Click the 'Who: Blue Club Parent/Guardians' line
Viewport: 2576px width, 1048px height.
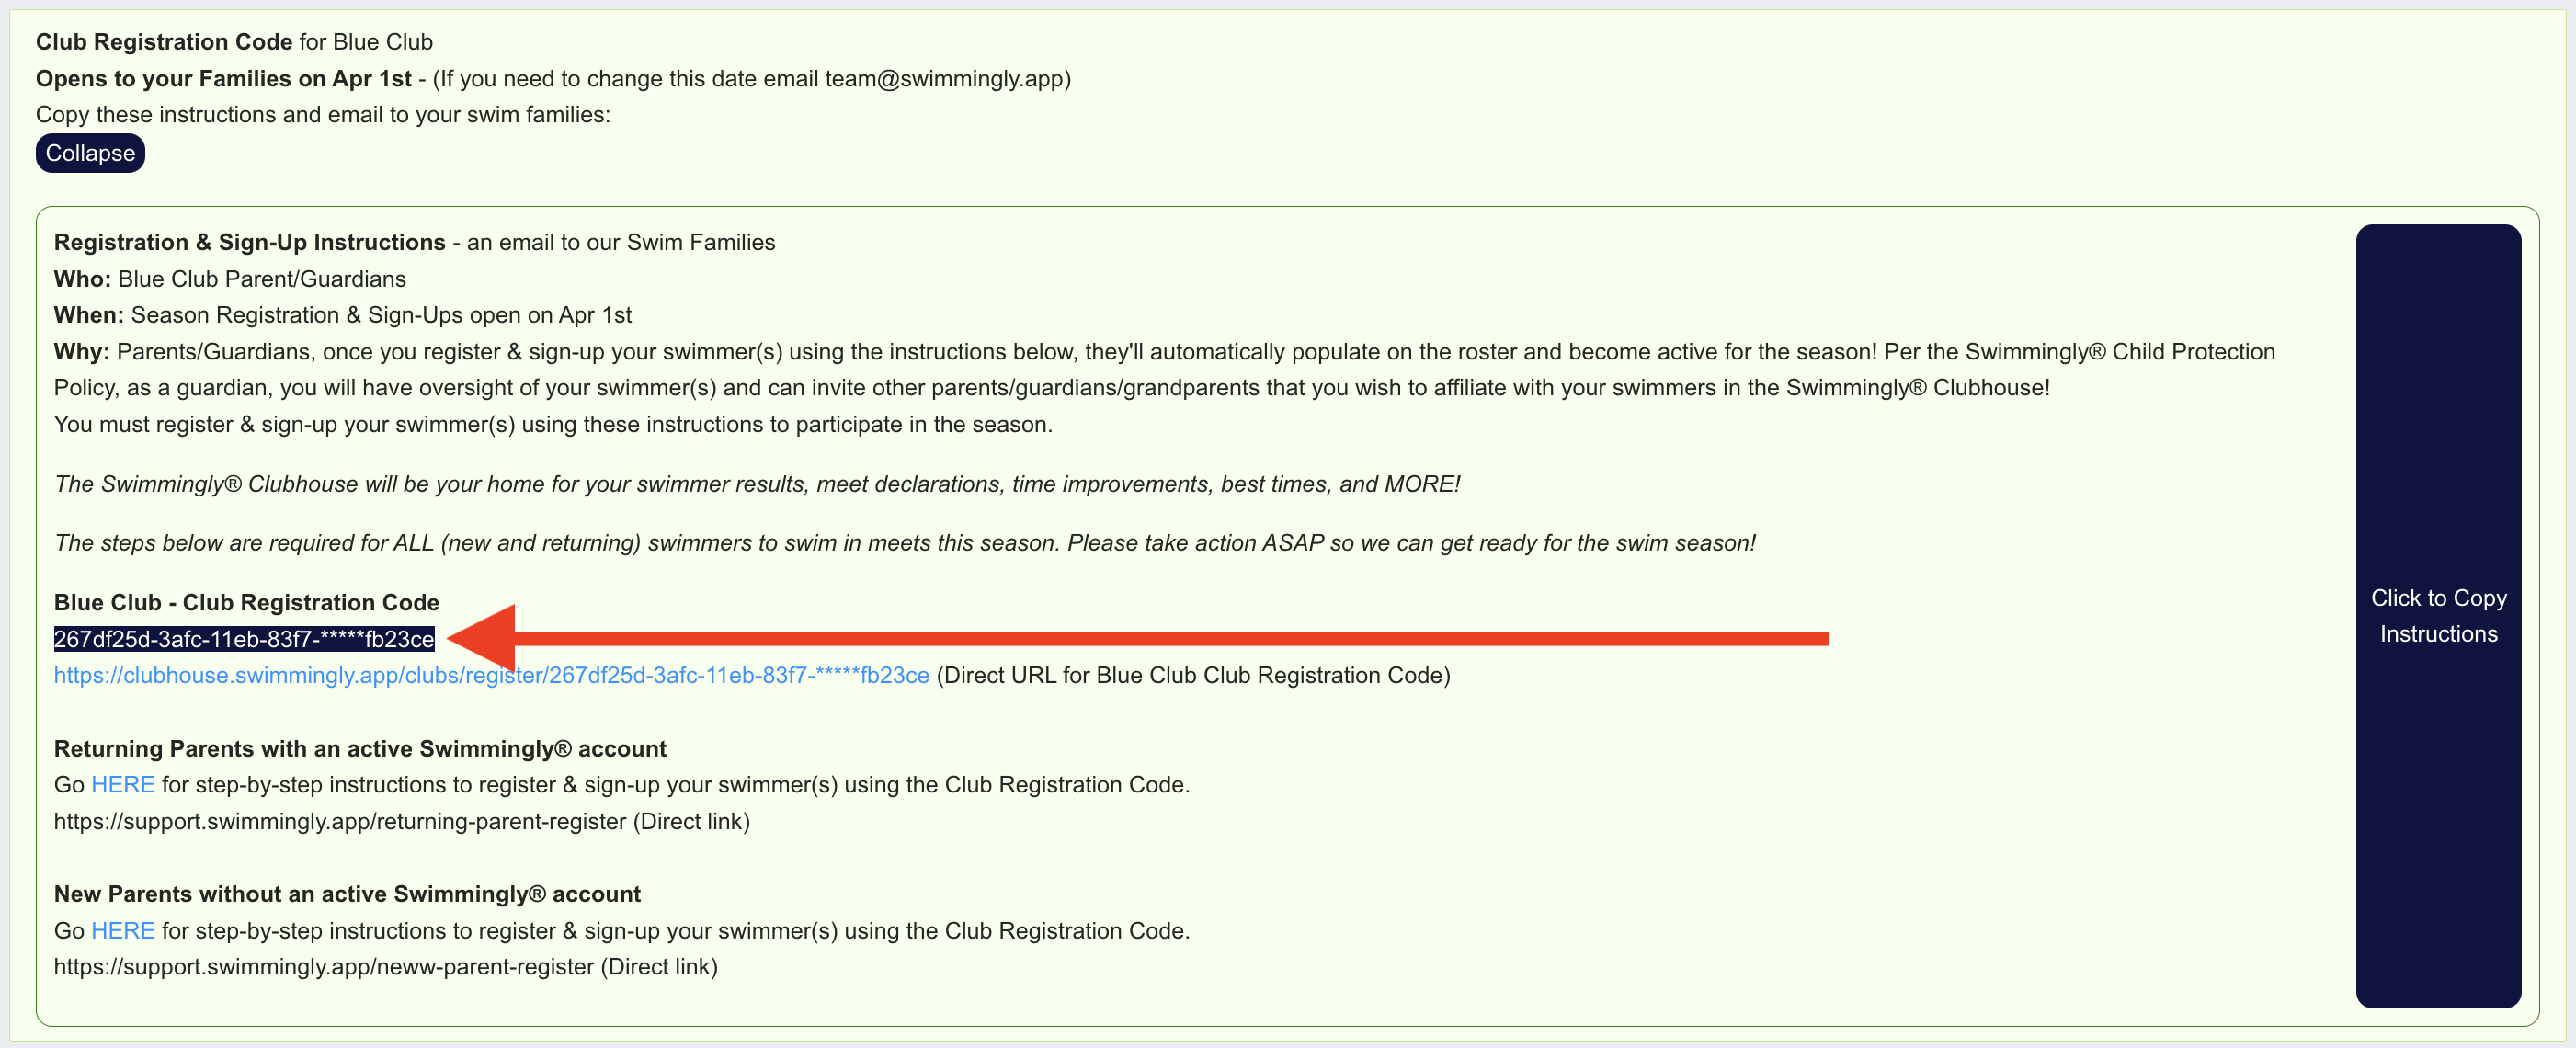[x=230, y=279]
